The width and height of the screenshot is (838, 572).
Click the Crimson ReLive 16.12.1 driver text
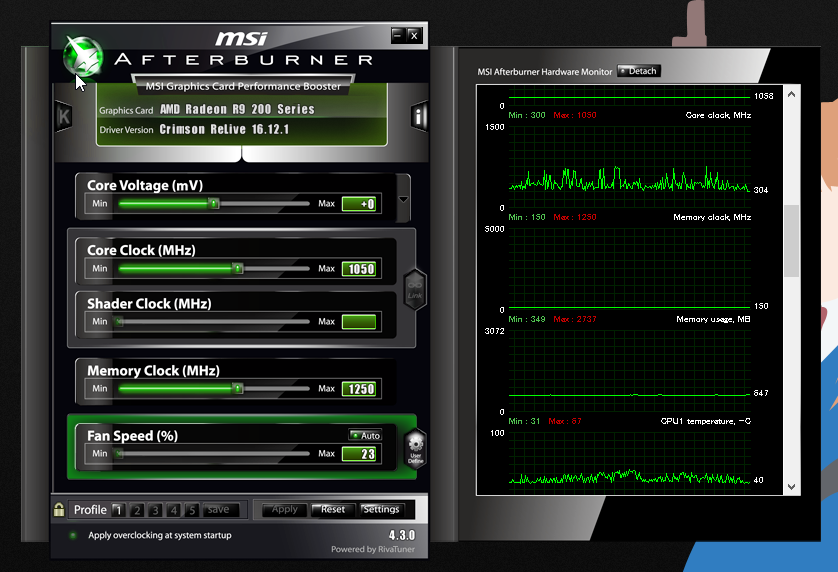coord(224,129)
